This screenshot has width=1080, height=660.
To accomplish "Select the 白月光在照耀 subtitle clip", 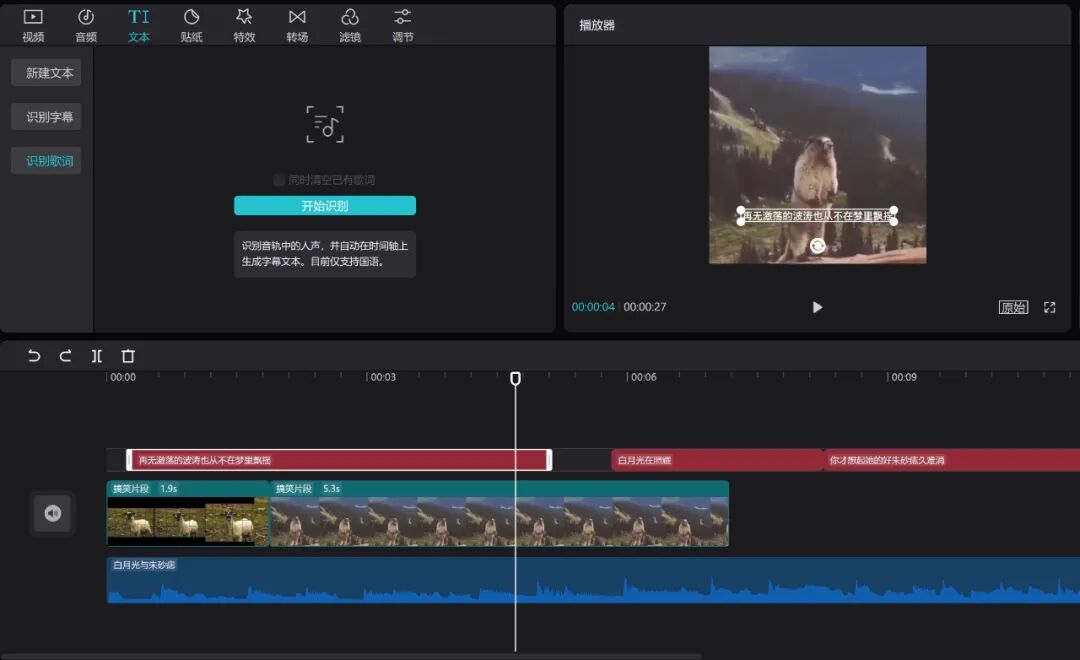I will (x=716, y=460).
